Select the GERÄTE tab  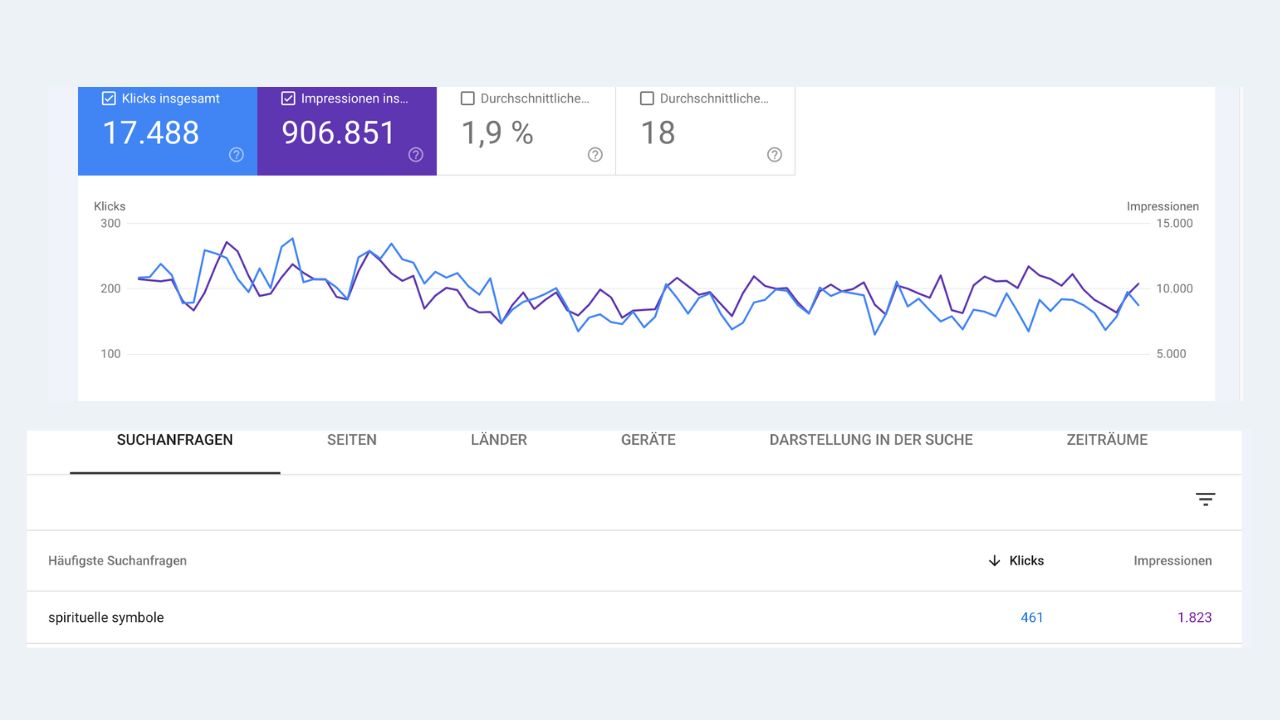point(647,440)
